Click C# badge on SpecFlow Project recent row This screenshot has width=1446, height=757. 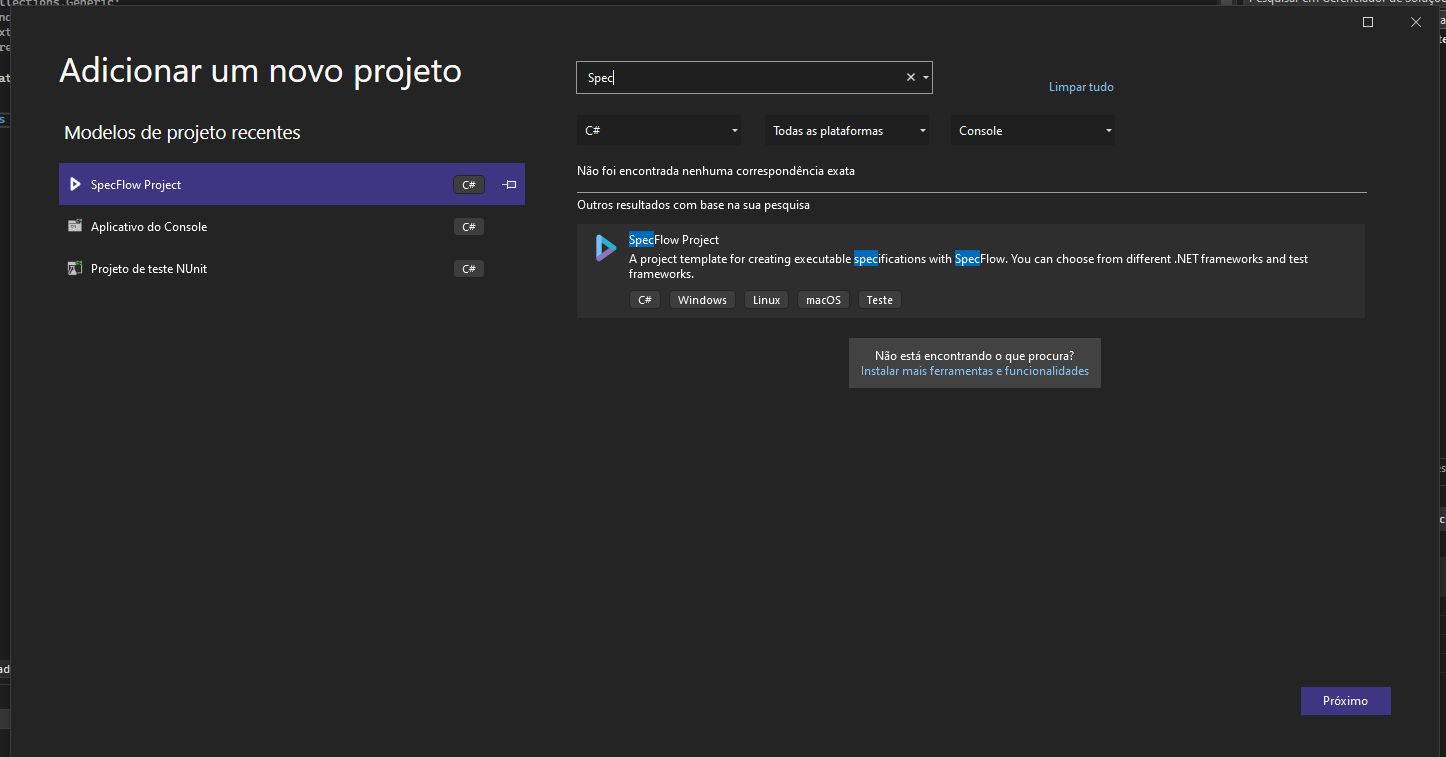469,185
